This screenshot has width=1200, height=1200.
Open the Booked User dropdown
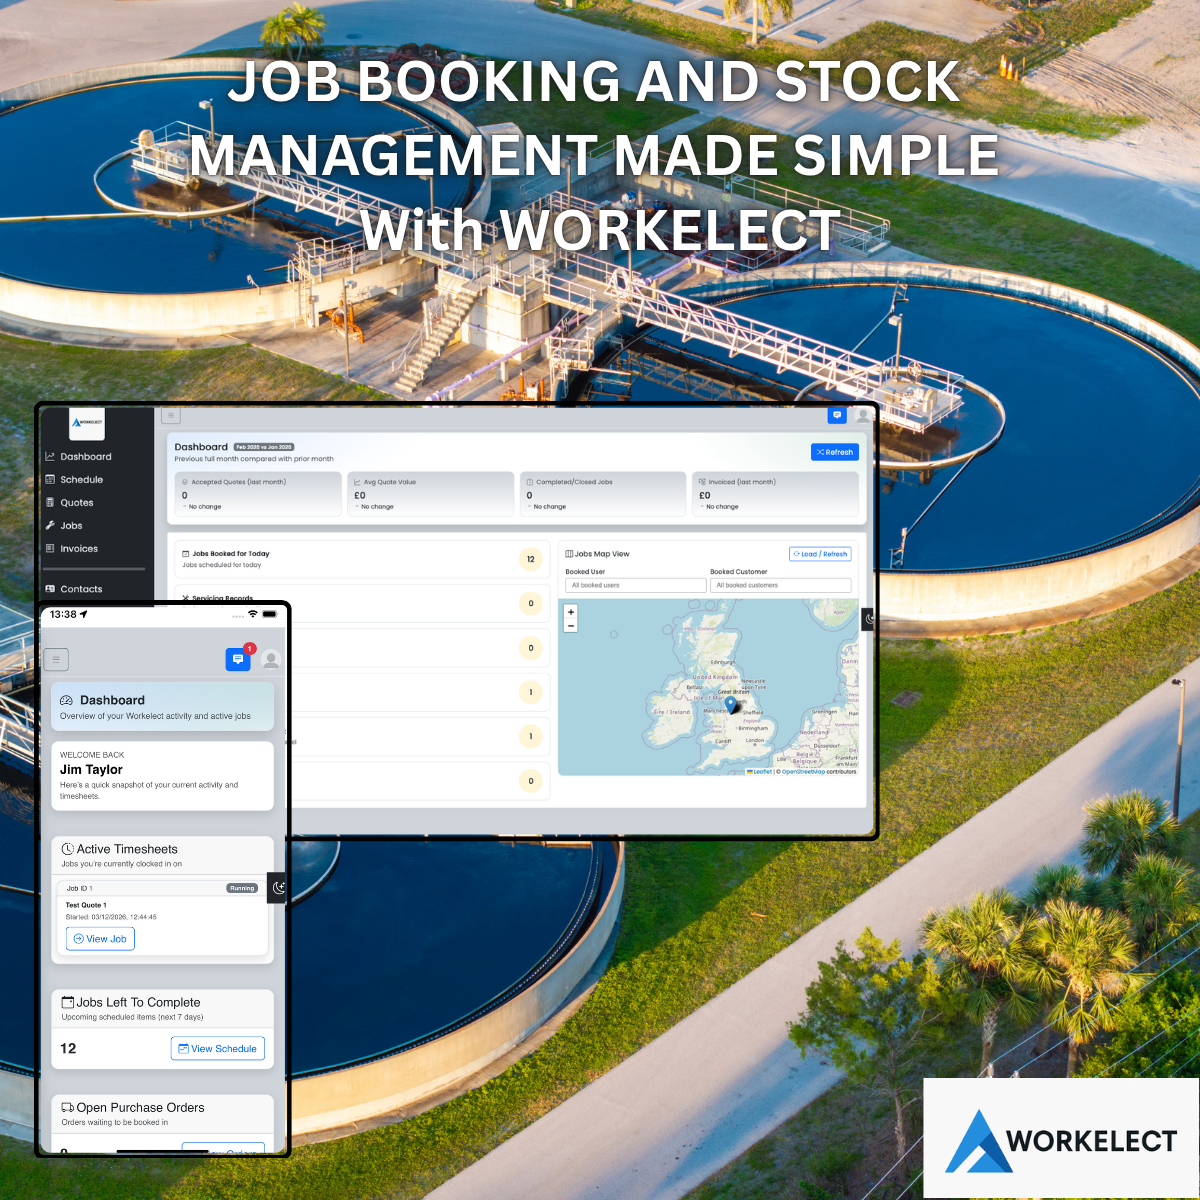(636, 585)
